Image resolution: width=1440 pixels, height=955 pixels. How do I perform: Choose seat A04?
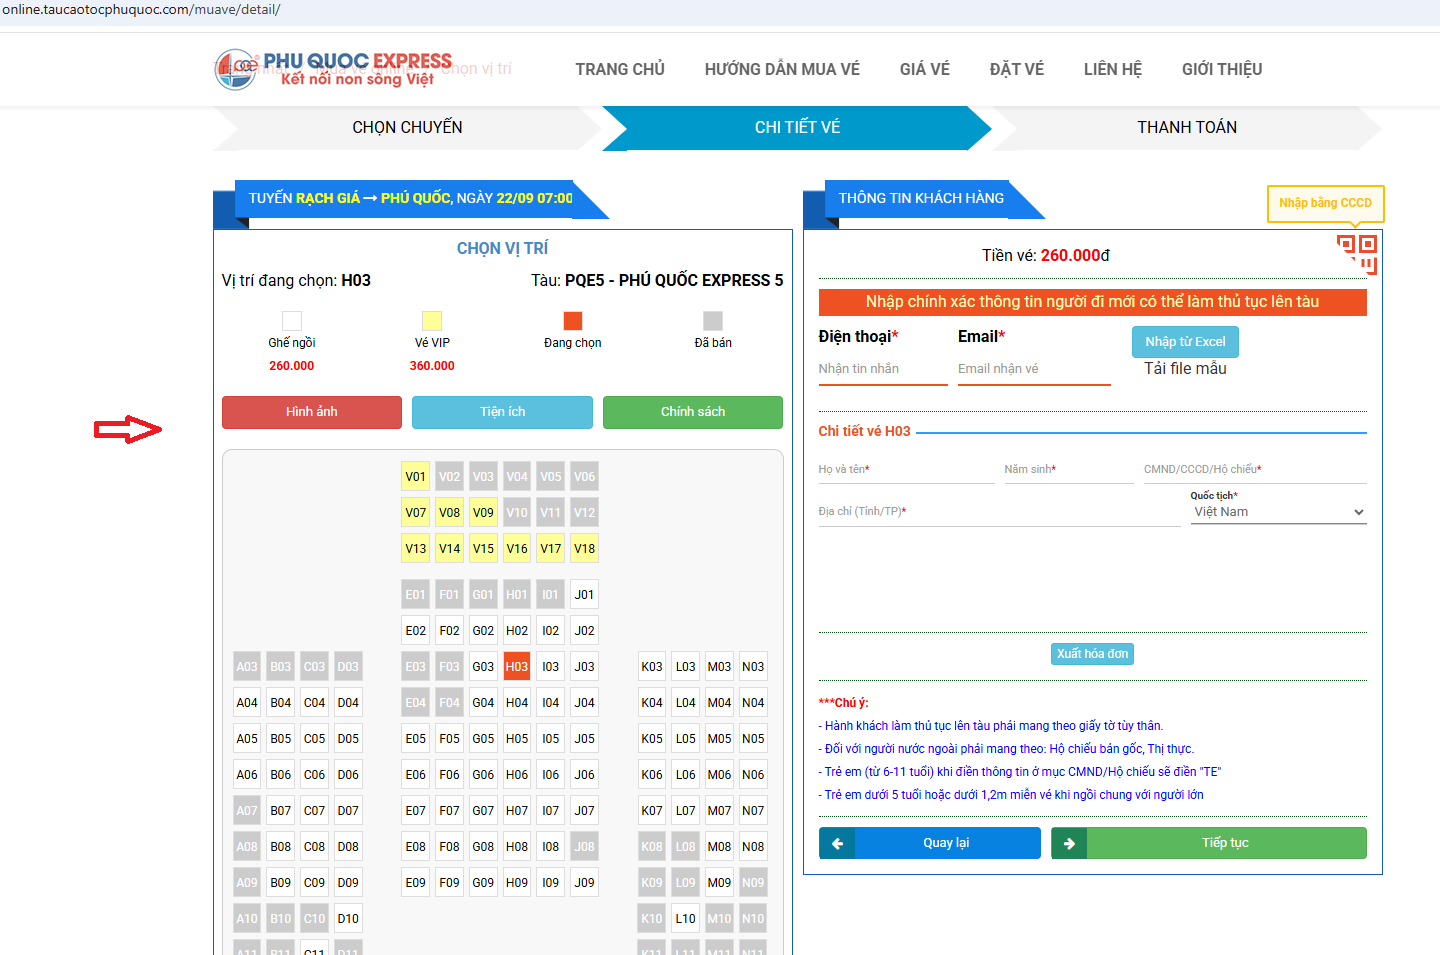(247, 703)
